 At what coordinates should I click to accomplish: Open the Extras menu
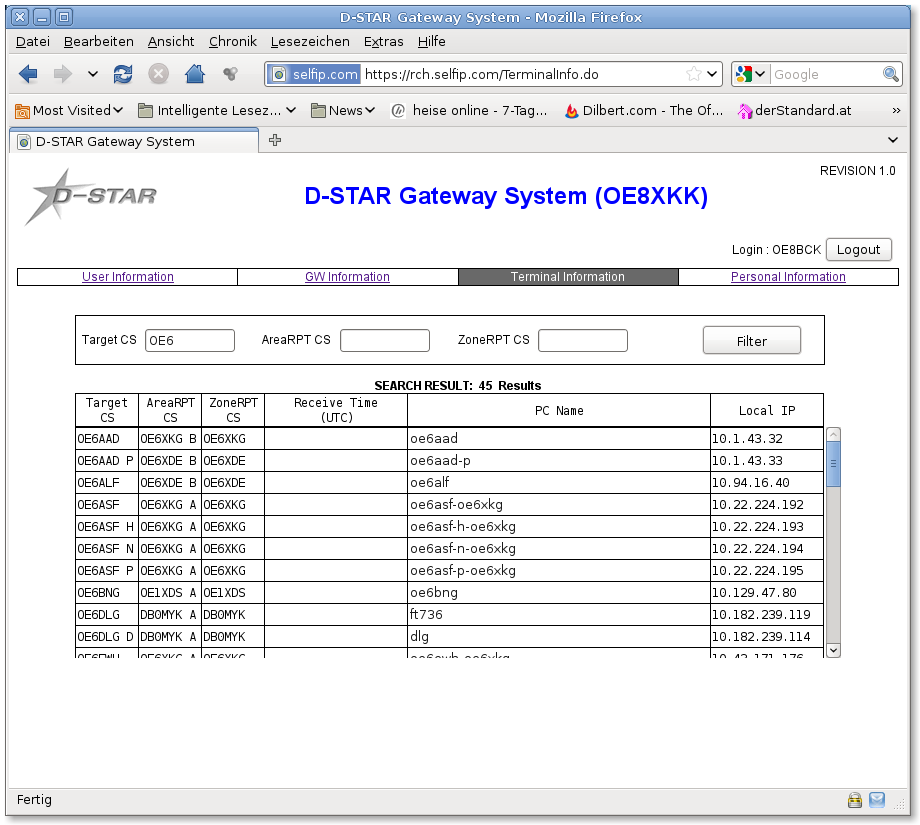point(384,42)
